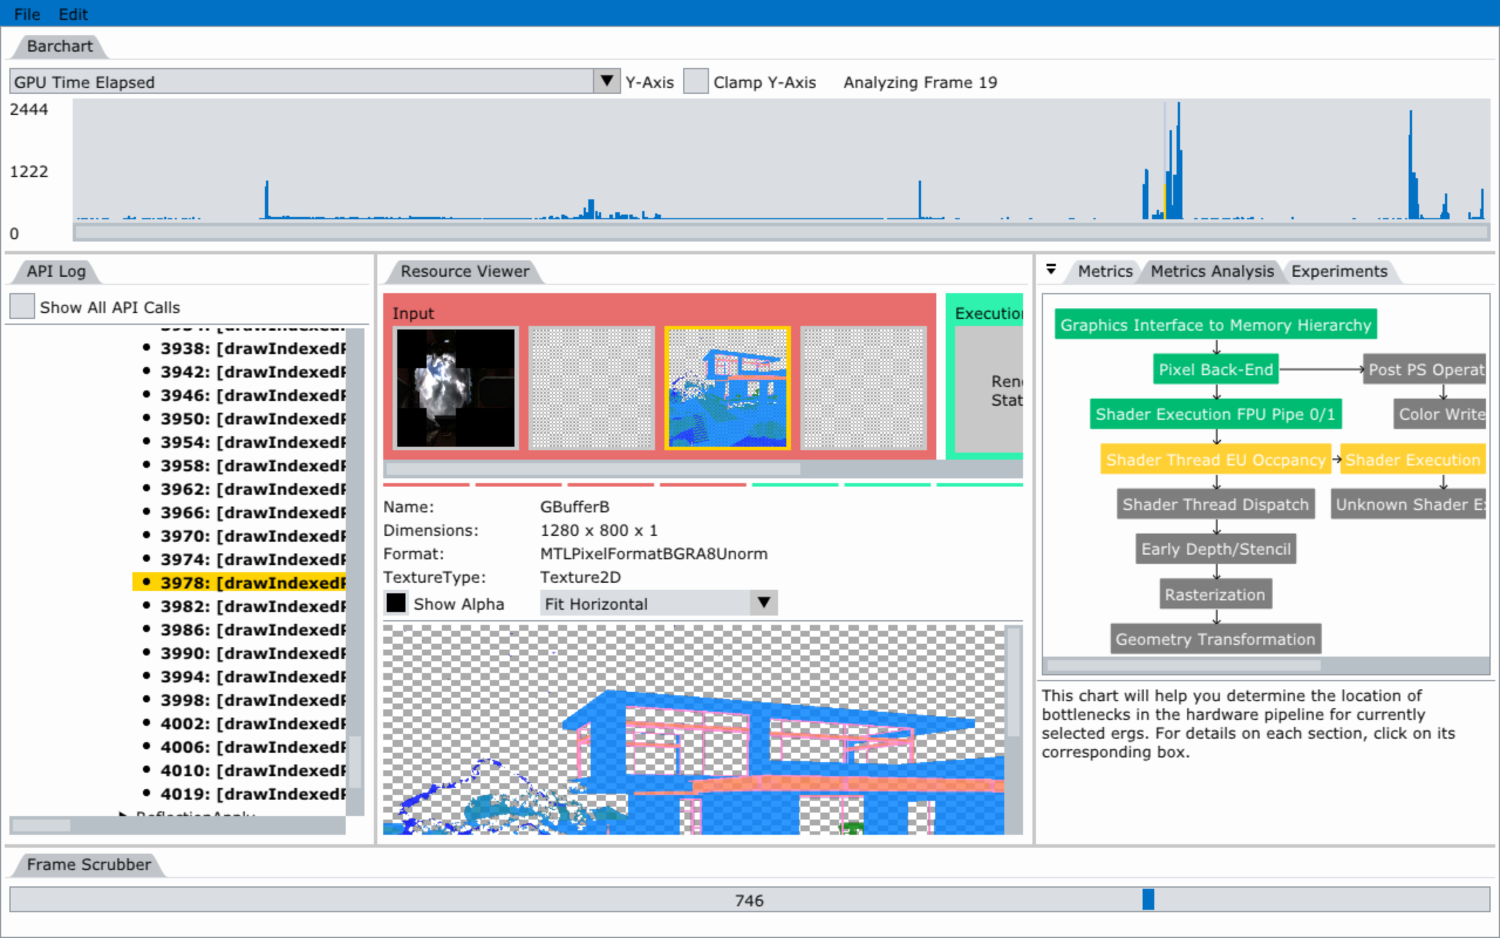Click the Early Depth/Stencil stage box

tap(1215, 549)
